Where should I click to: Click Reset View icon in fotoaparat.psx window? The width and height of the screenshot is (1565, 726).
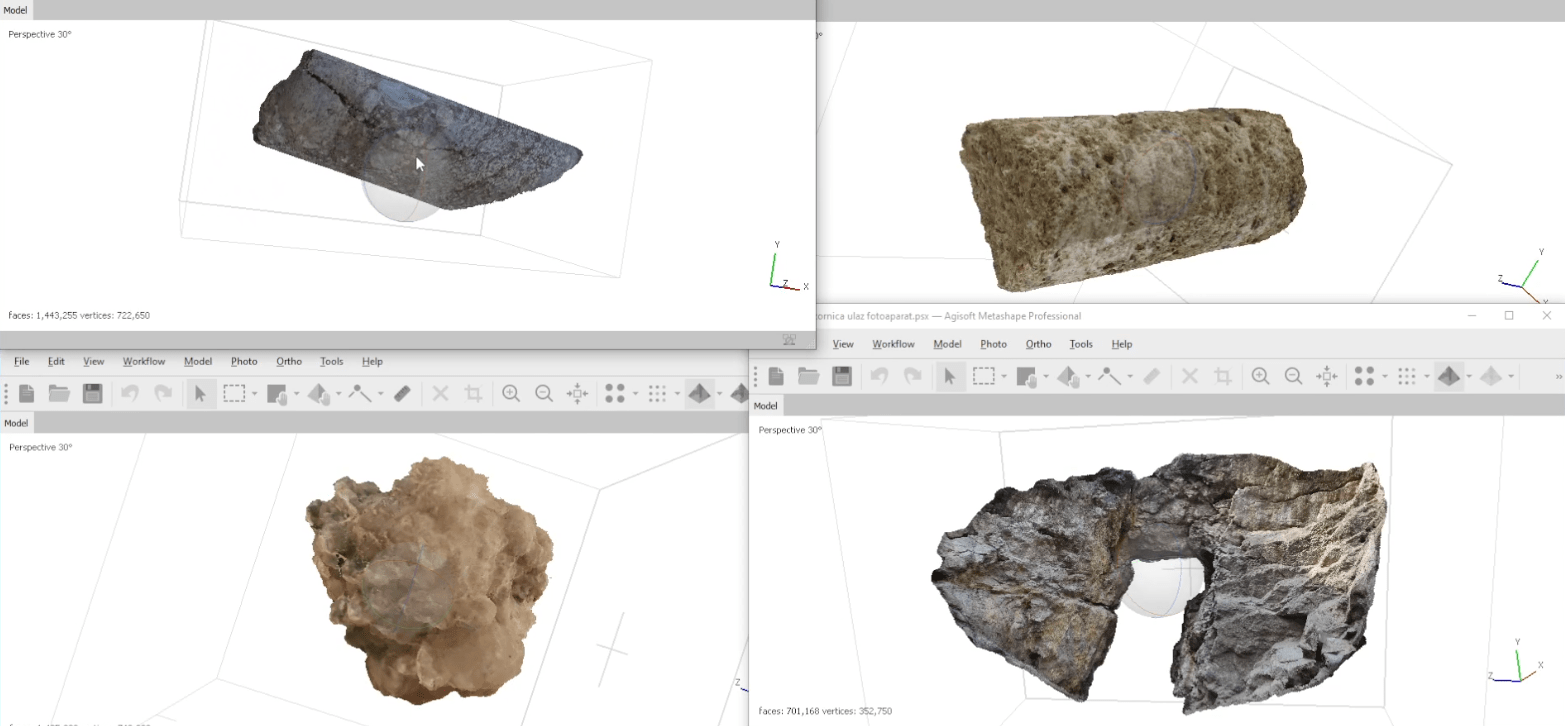tap(1326, 376)
